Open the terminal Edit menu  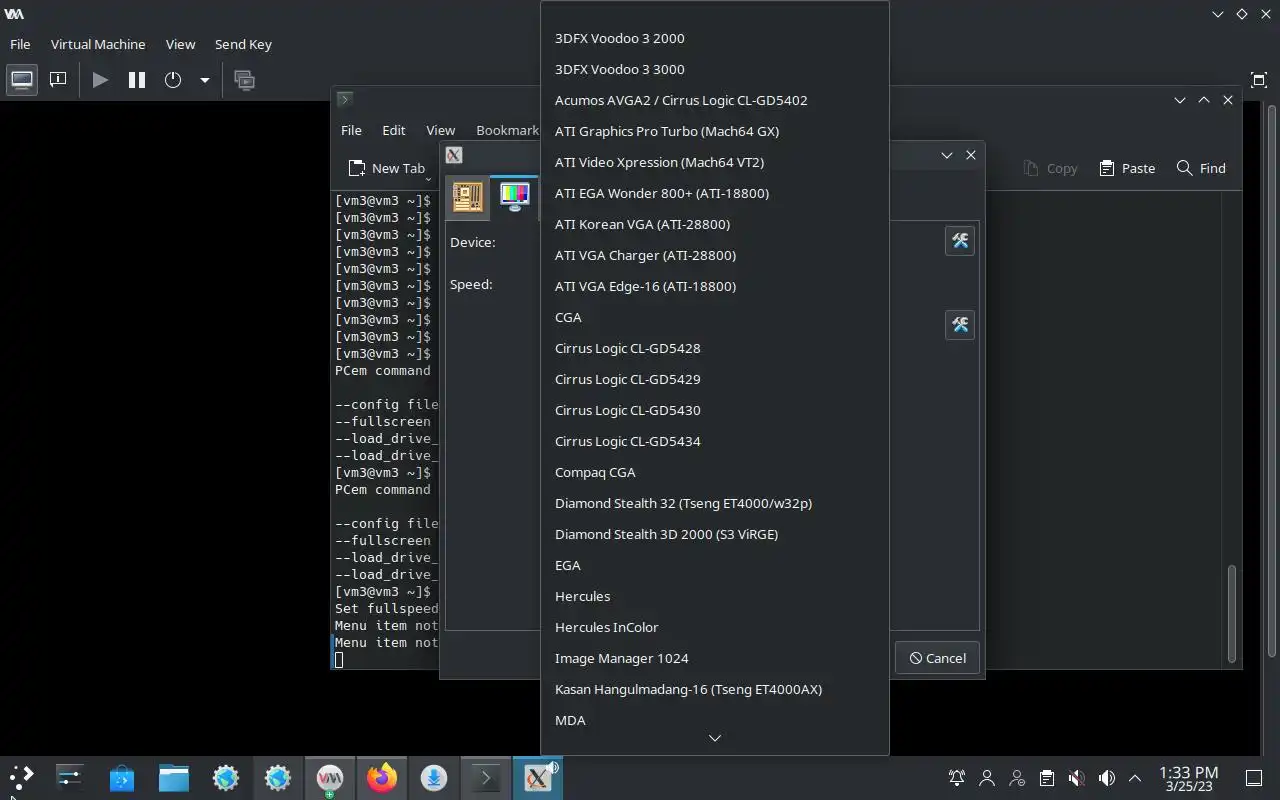(394, 130)
